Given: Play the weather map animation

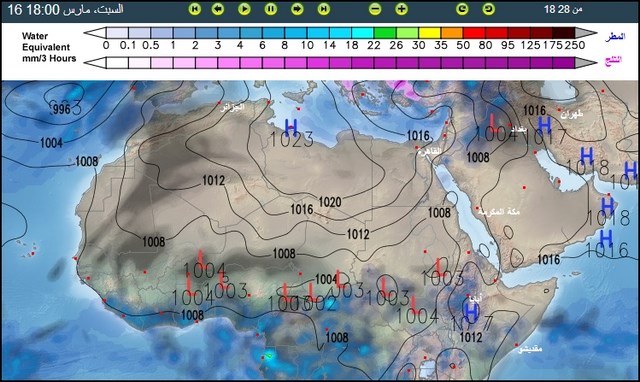Looking at the screenshot, I should [x=244, y=9].
